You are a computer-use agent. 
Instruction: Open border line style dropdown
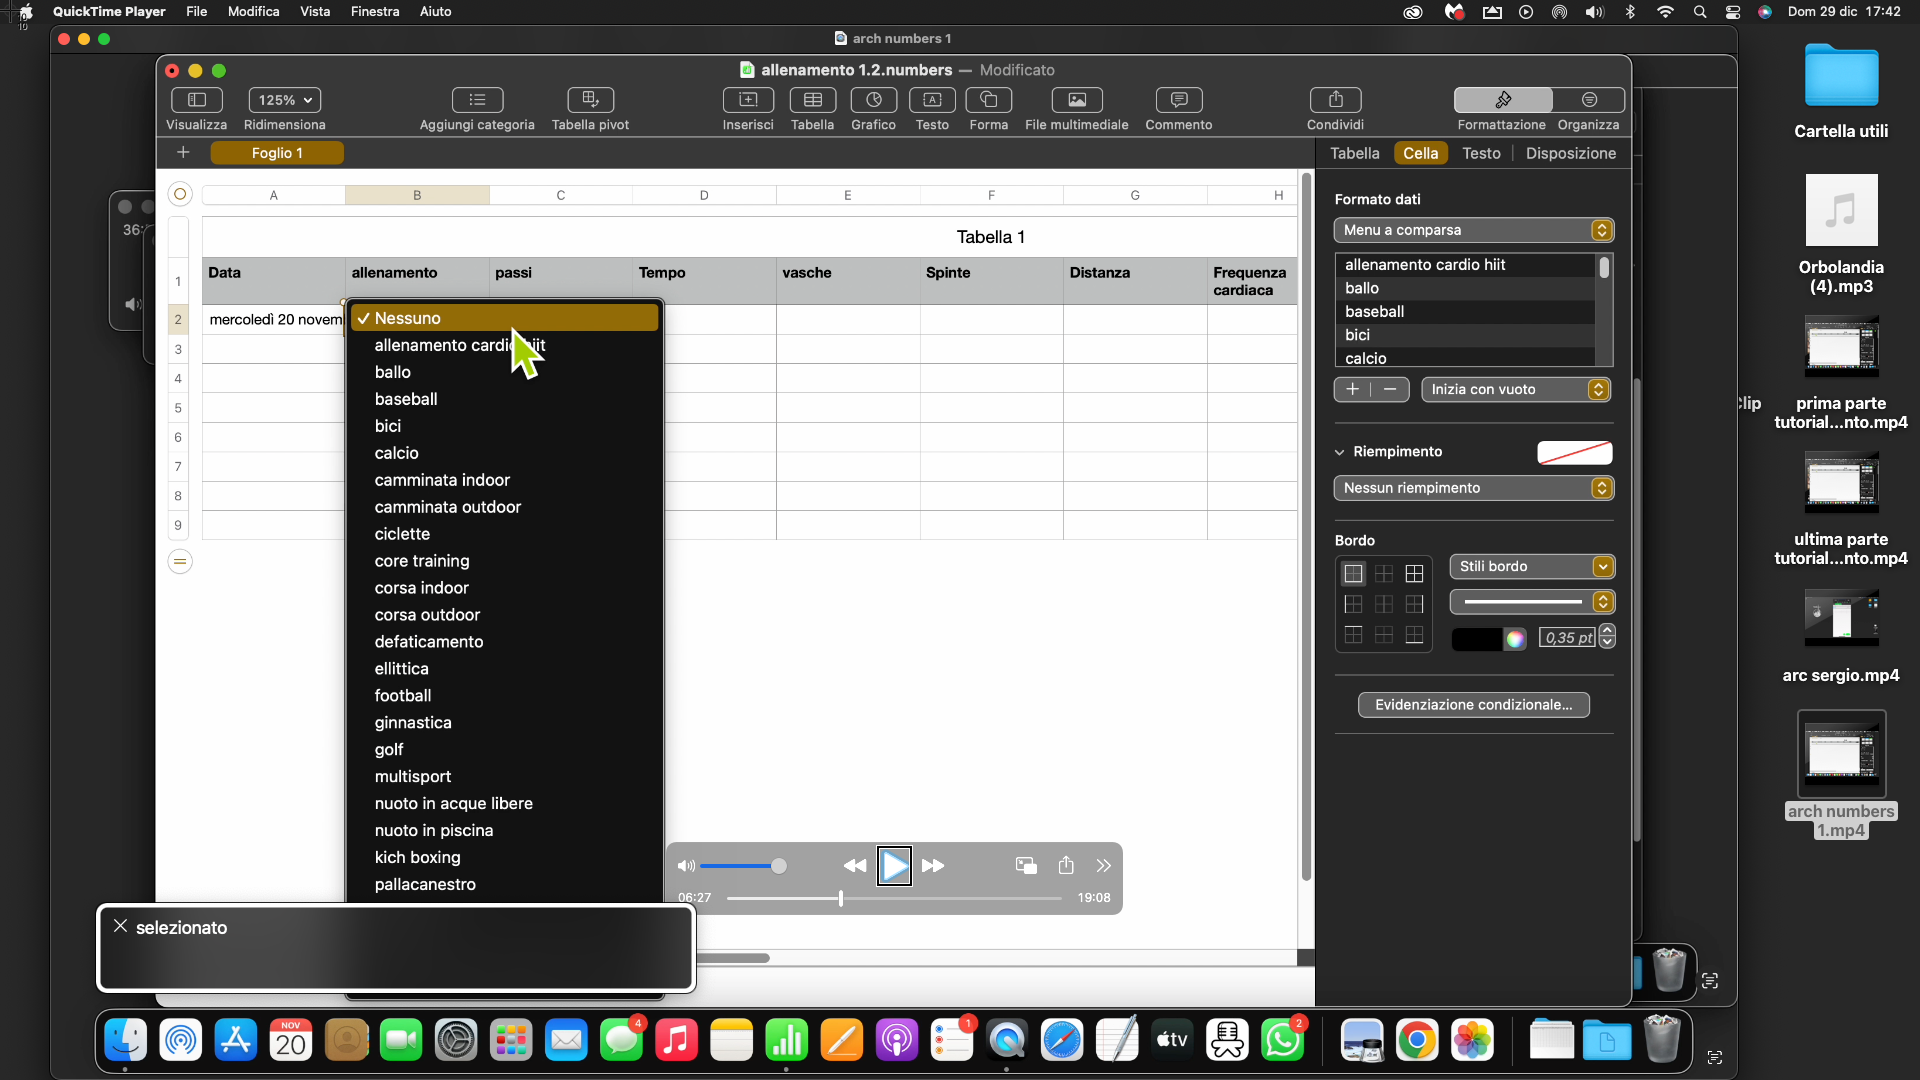pos(1532,602)
